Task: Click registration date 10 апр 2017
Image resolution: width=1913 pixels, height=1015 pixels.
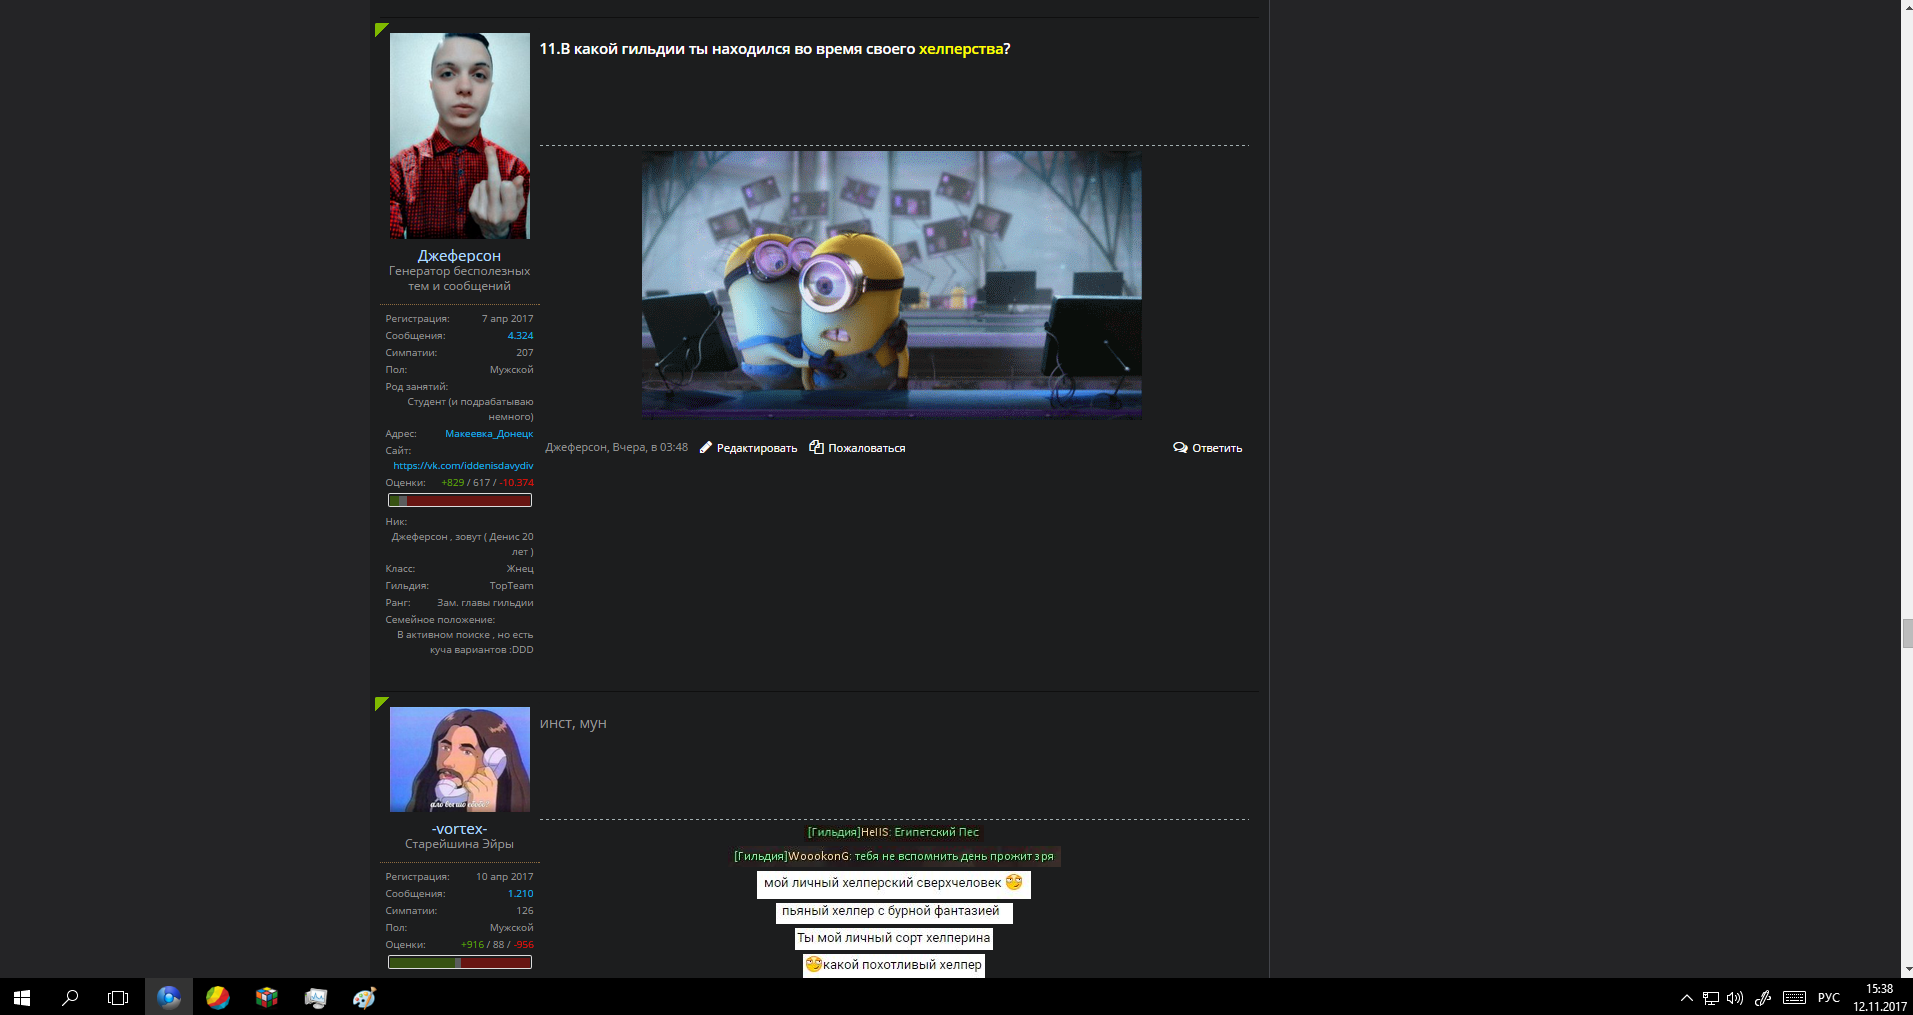Action: click(x=504, y=877)
